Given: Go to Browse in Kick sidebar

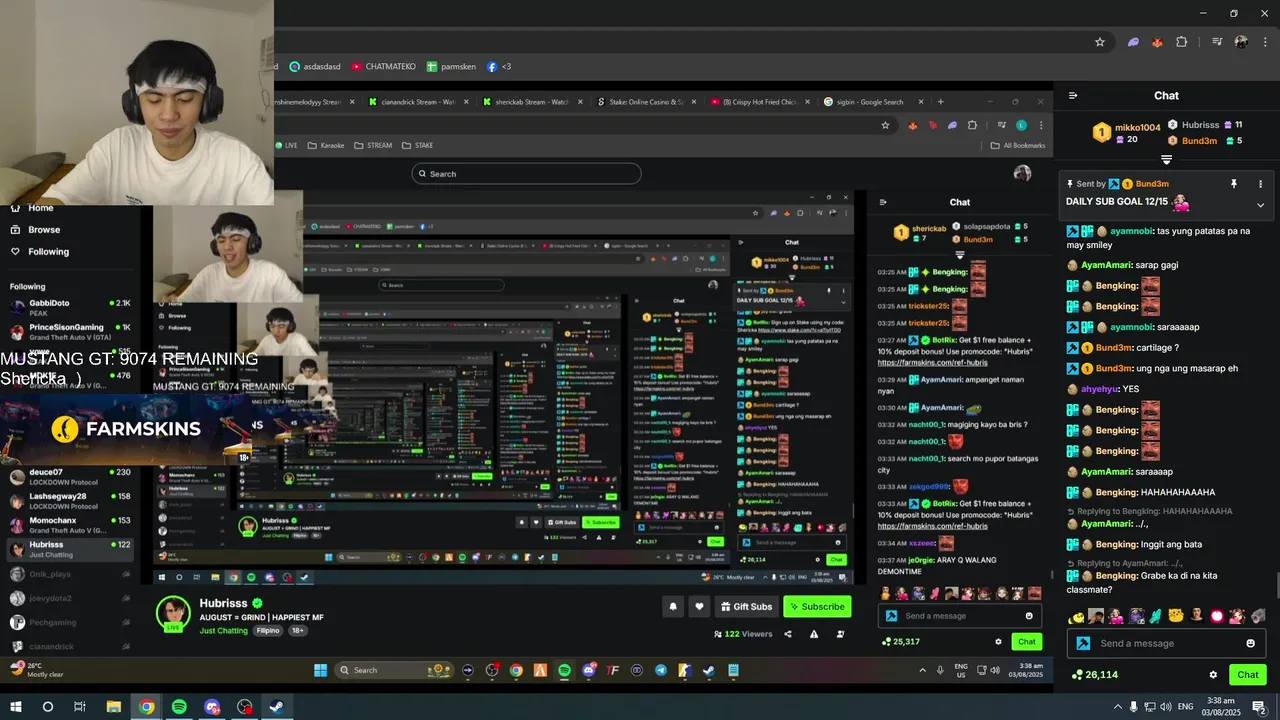Looking at the screenshot, I should 35,229.
